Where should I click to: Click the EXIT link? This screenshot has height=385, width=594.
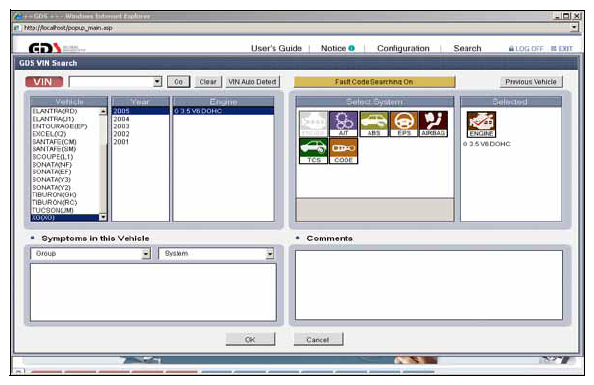pyautogui.click(x=562, y=49)
